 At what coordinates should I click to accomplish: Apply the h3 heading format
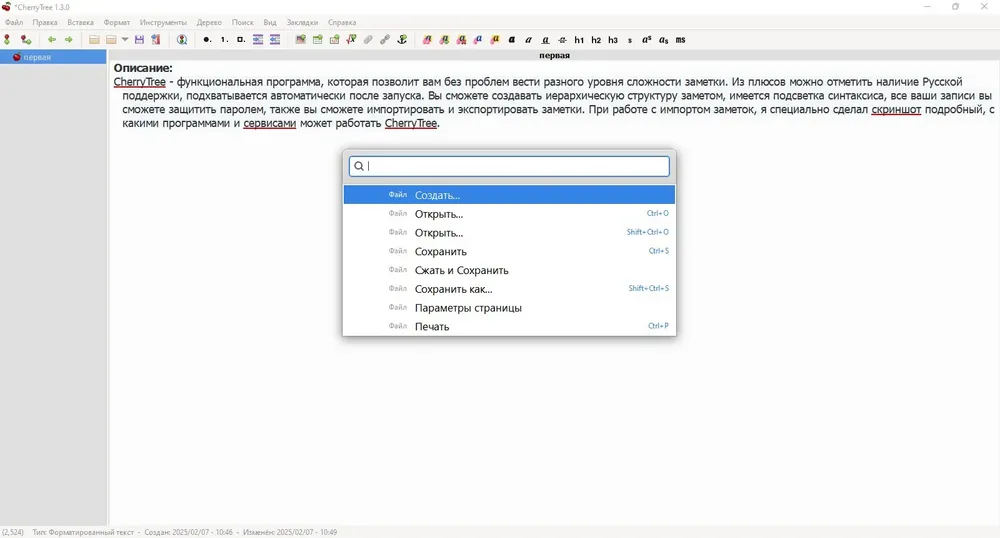(x=613, y=40)
